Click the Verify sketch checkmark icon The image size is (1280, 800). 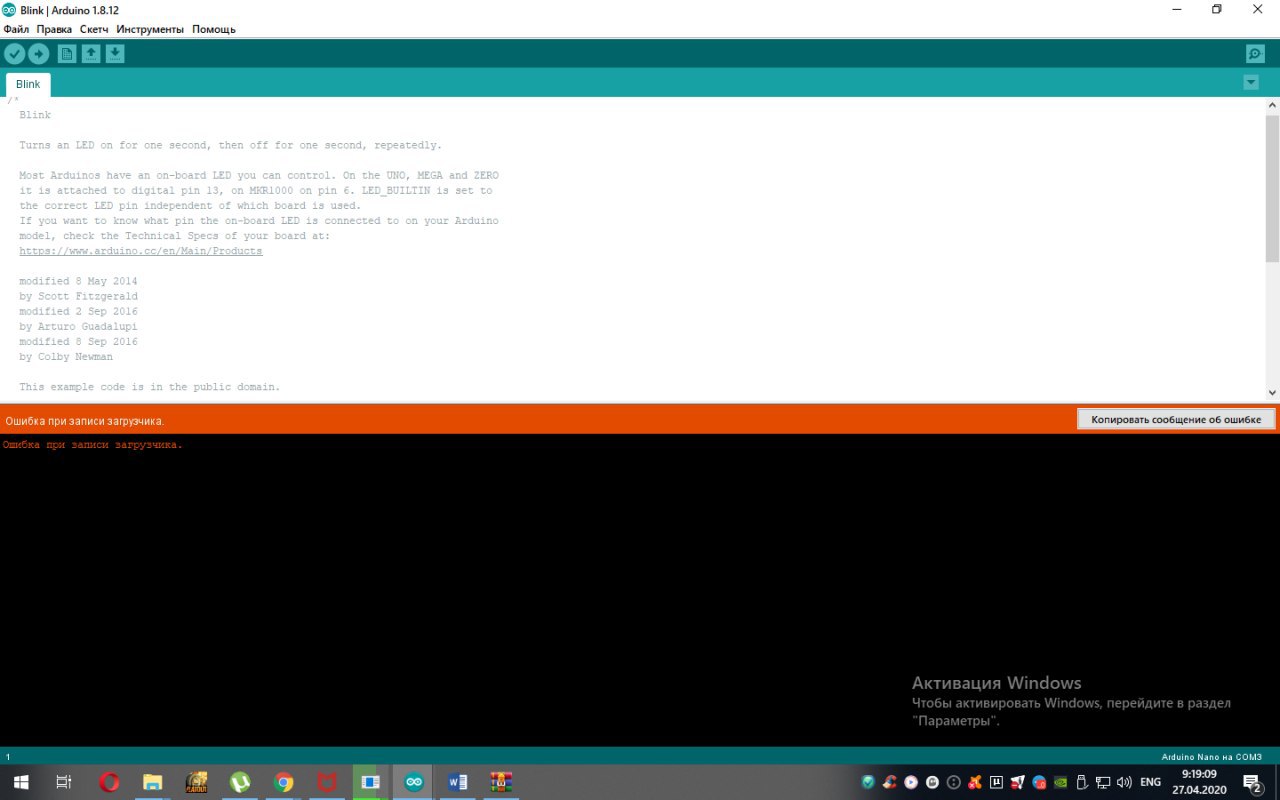(x=15, y=54)
